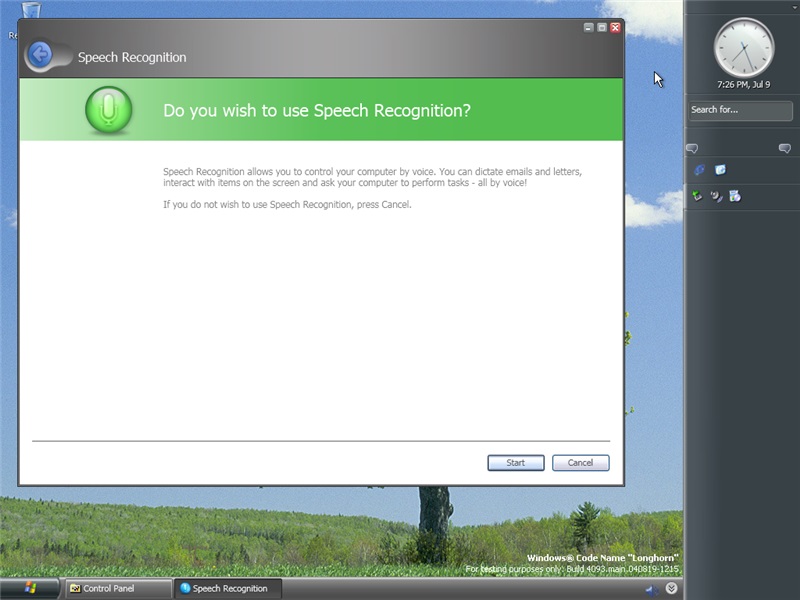
Task: Focus the sidebar 'Search for...' box
Action: [740, 110]
